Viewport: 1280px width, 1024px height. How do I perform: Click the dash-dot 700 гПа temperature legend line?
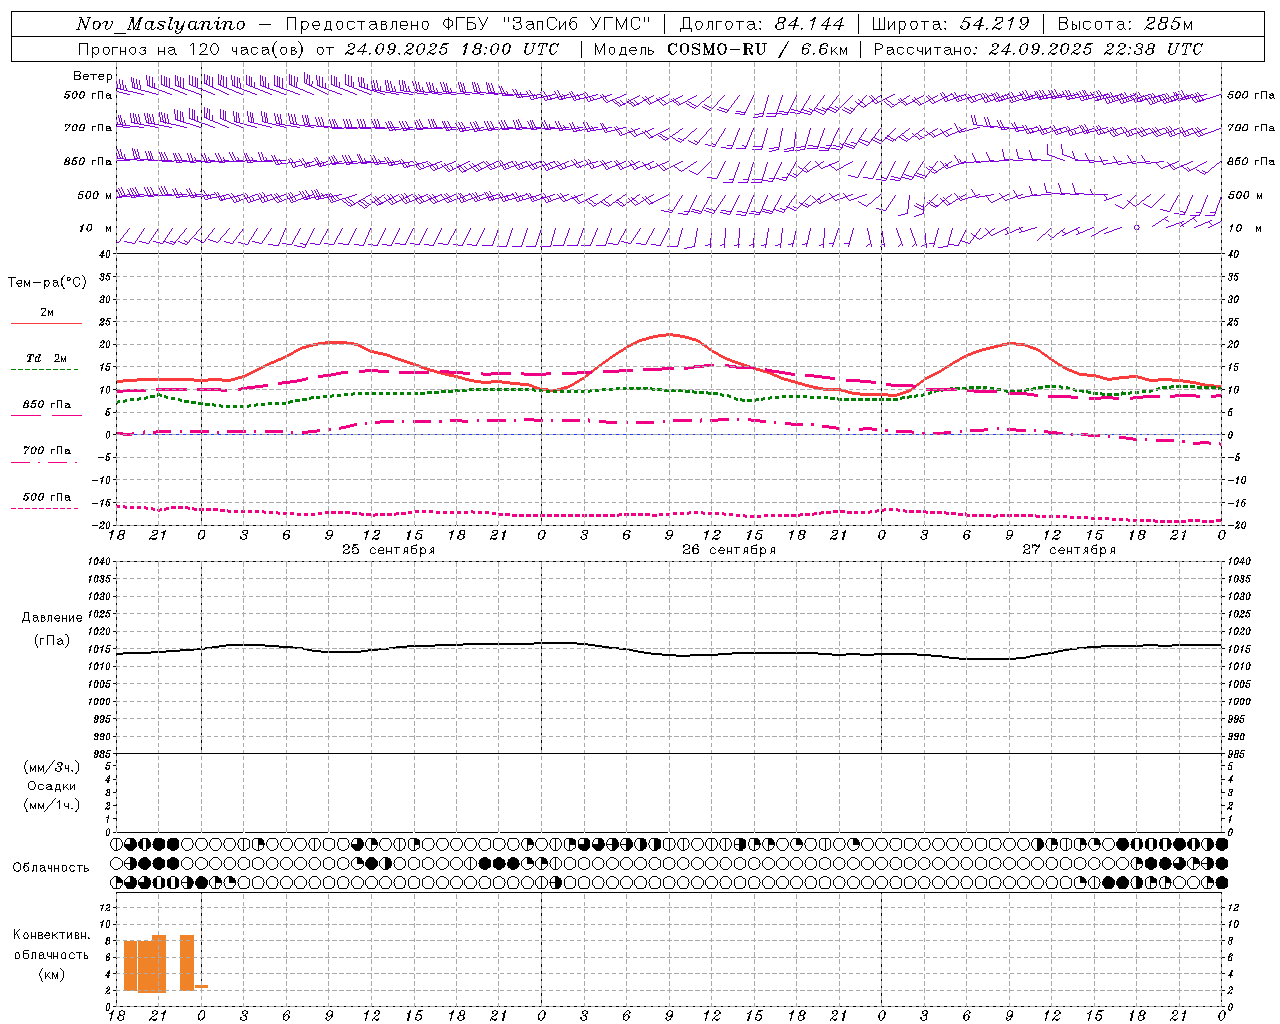coord(46,462)
